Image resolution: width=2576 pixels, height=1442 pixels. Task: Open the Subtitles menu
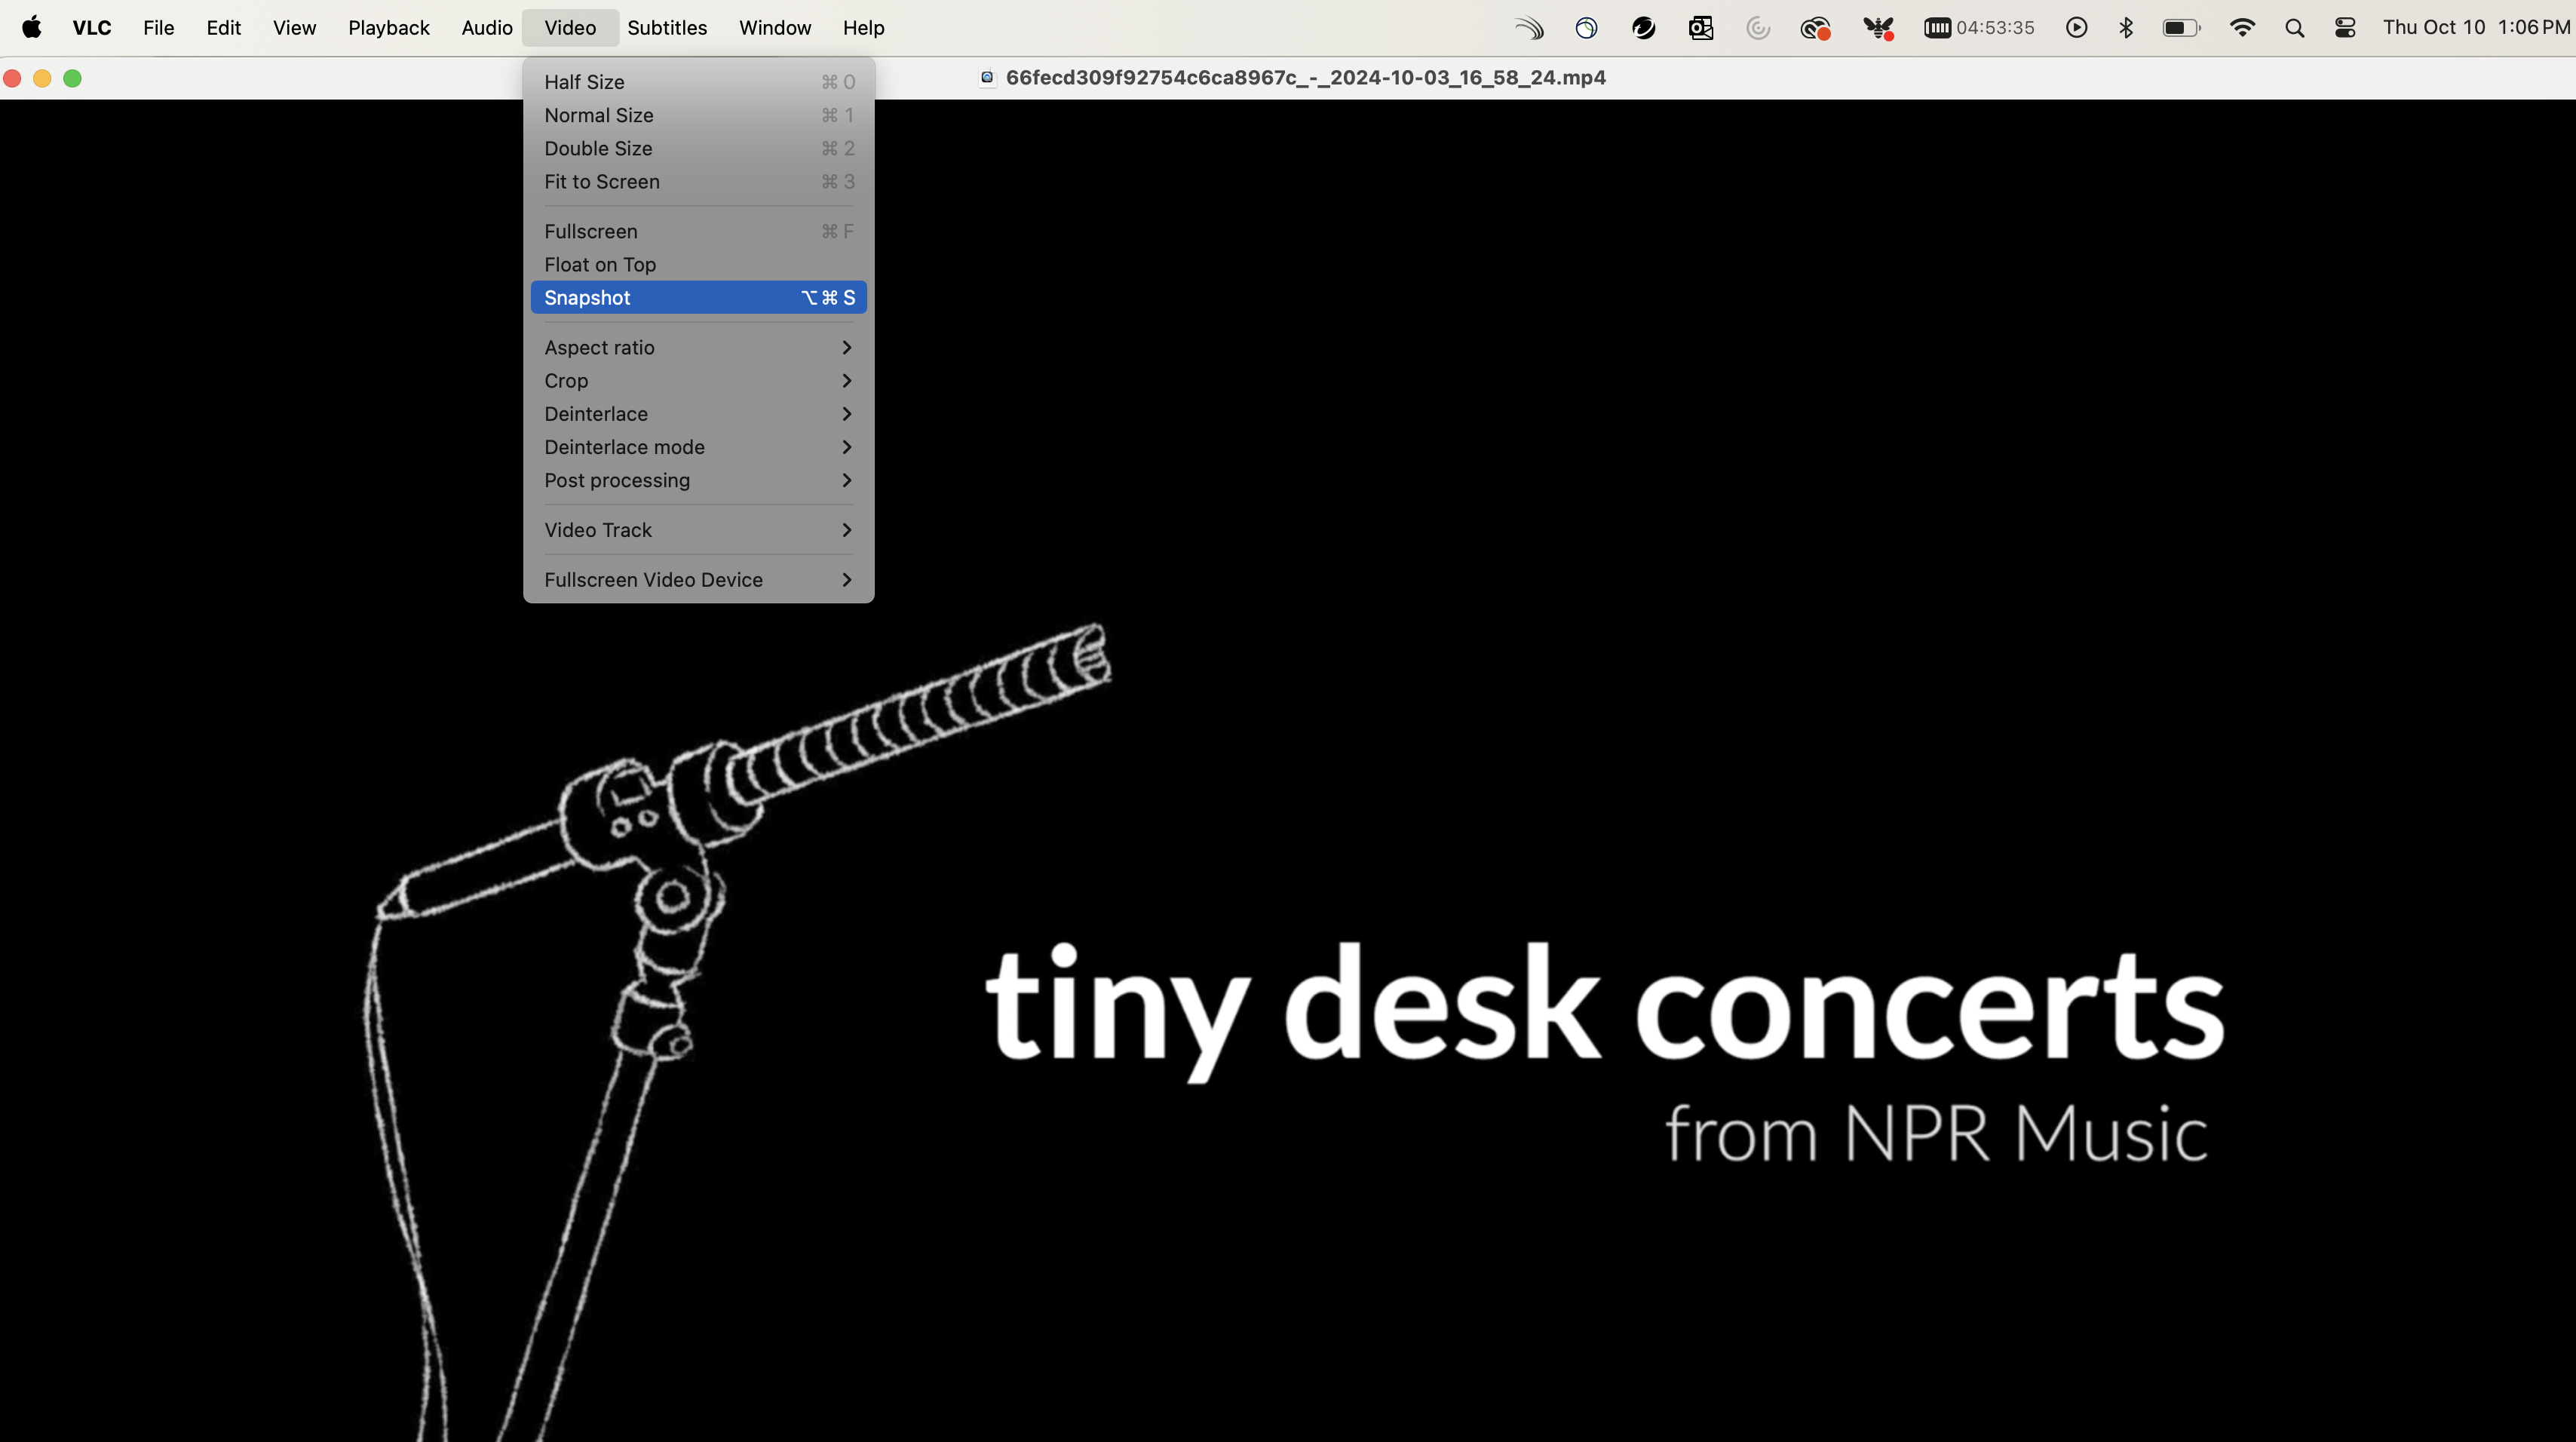point(667,27)
